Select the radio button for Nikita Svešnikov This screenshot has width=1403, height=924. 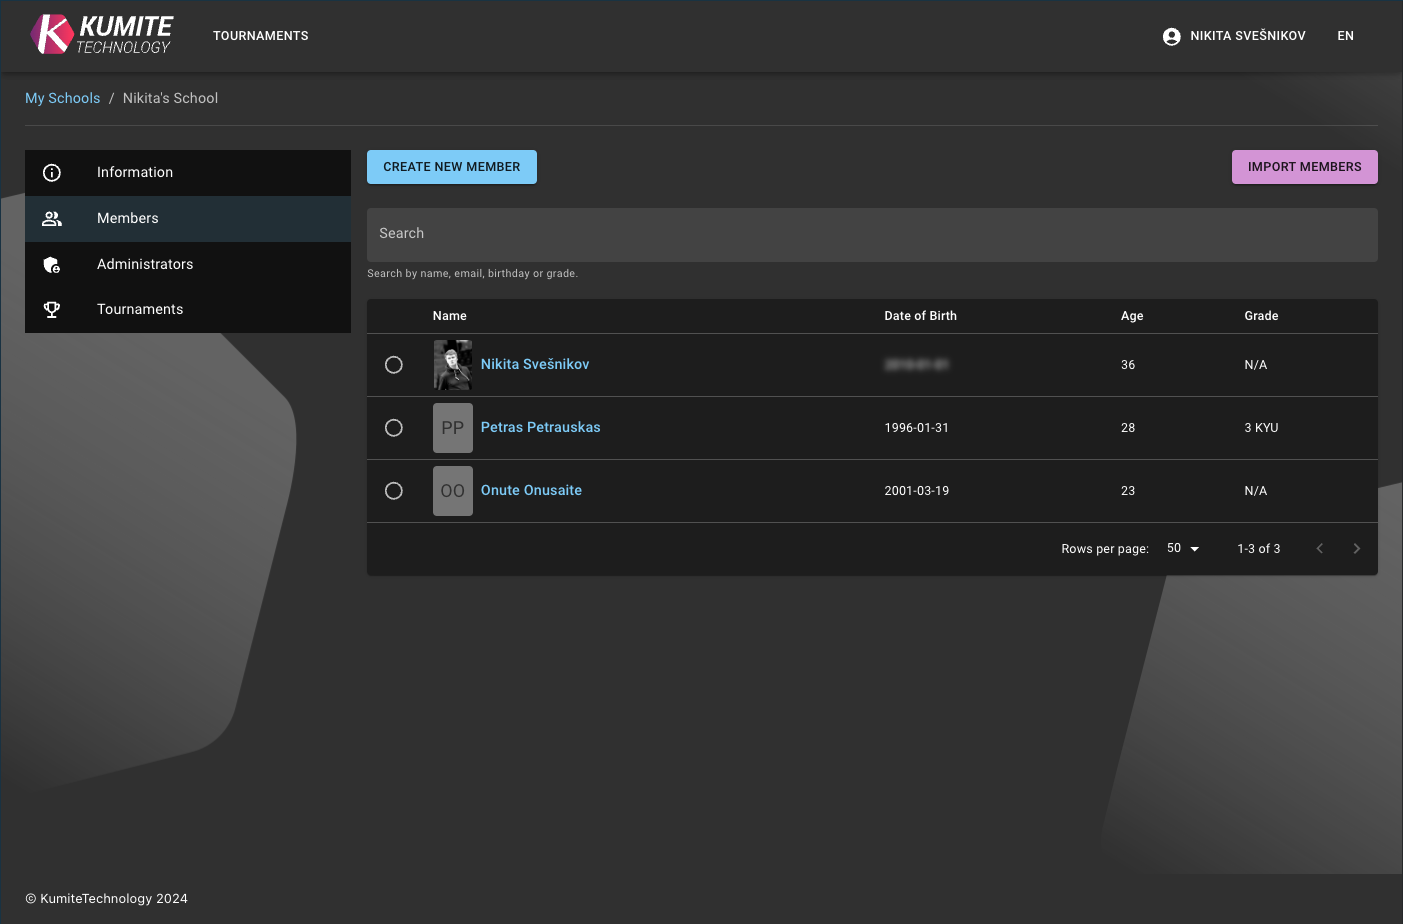pos(394,365)
